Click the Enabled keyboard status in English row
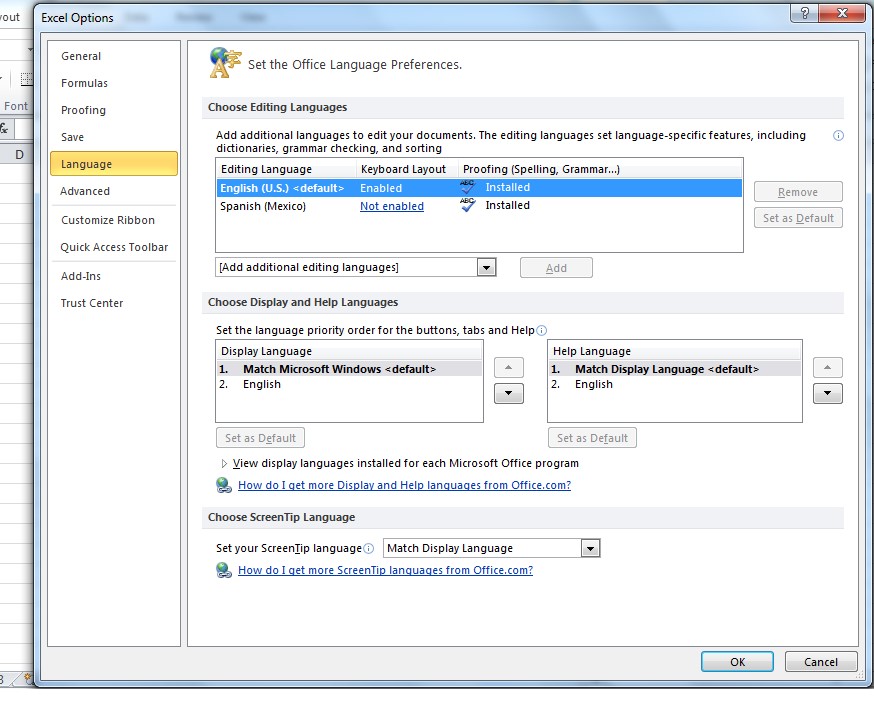Image resolution: width=874 pixels, height=712 pixels. point(381,188)
